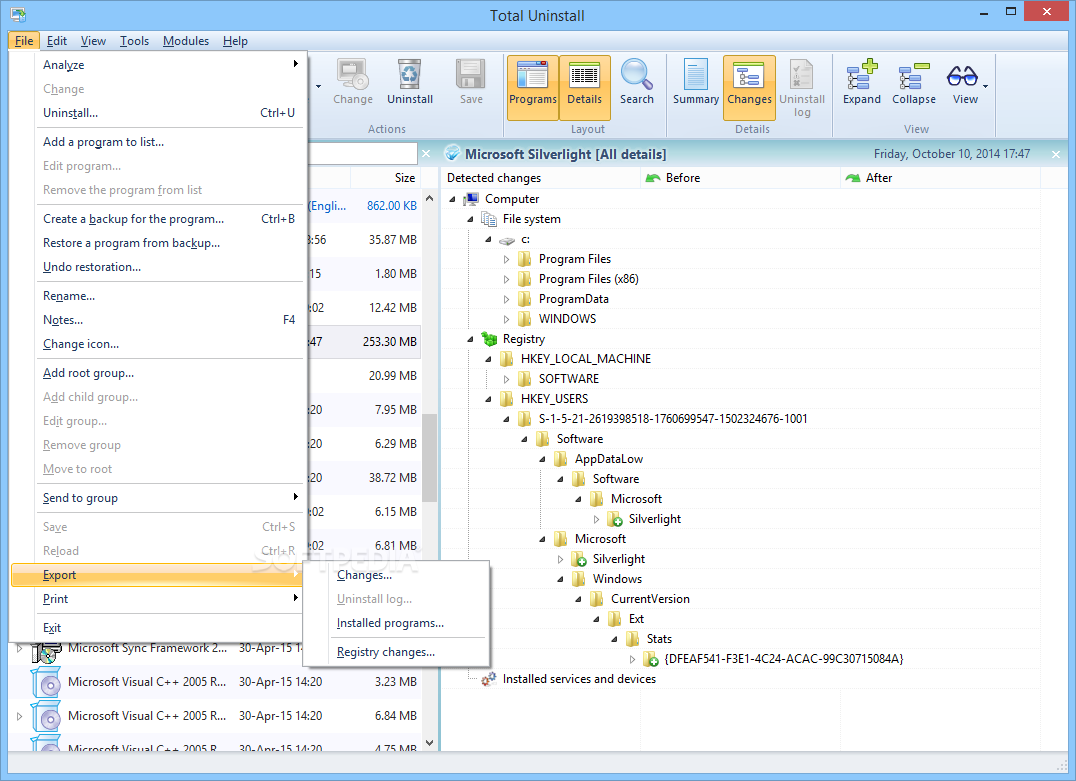Viewport: 1076px width, 781px height.
Task: Collapse the HKEY_LOCAL_MACHINE key
Action: (489, 359)
